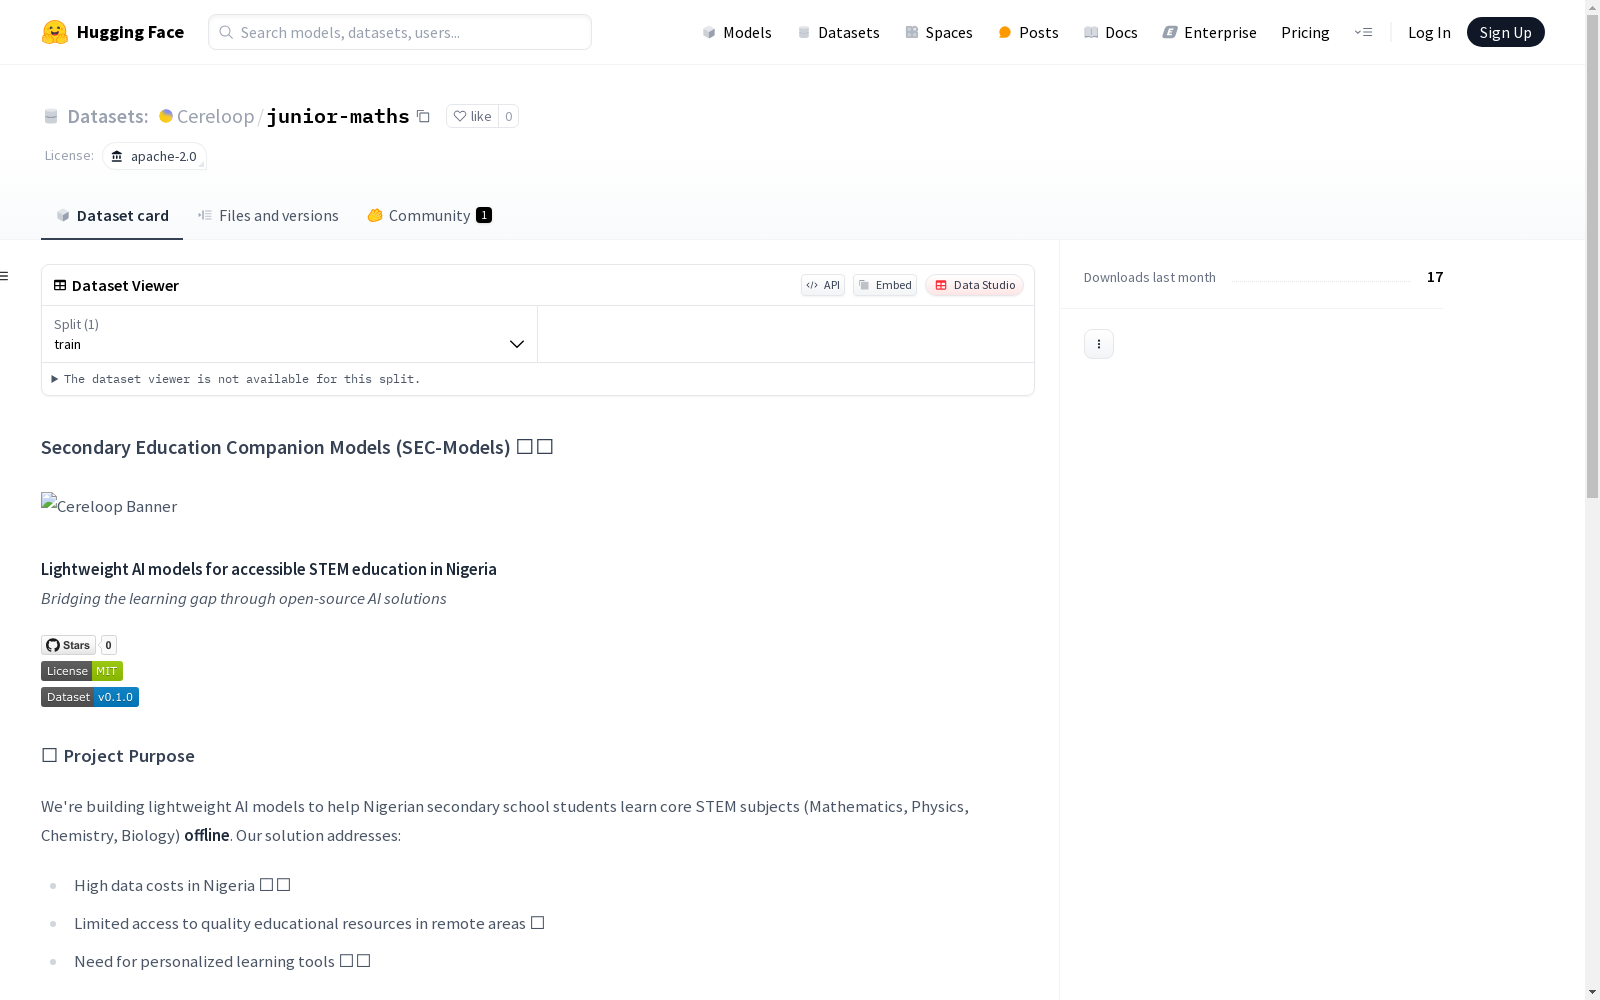Visit the Enterprise page
The height and width of the screenshot is (1000, 1600).
pyautogui.click(x=1209, y=32)
